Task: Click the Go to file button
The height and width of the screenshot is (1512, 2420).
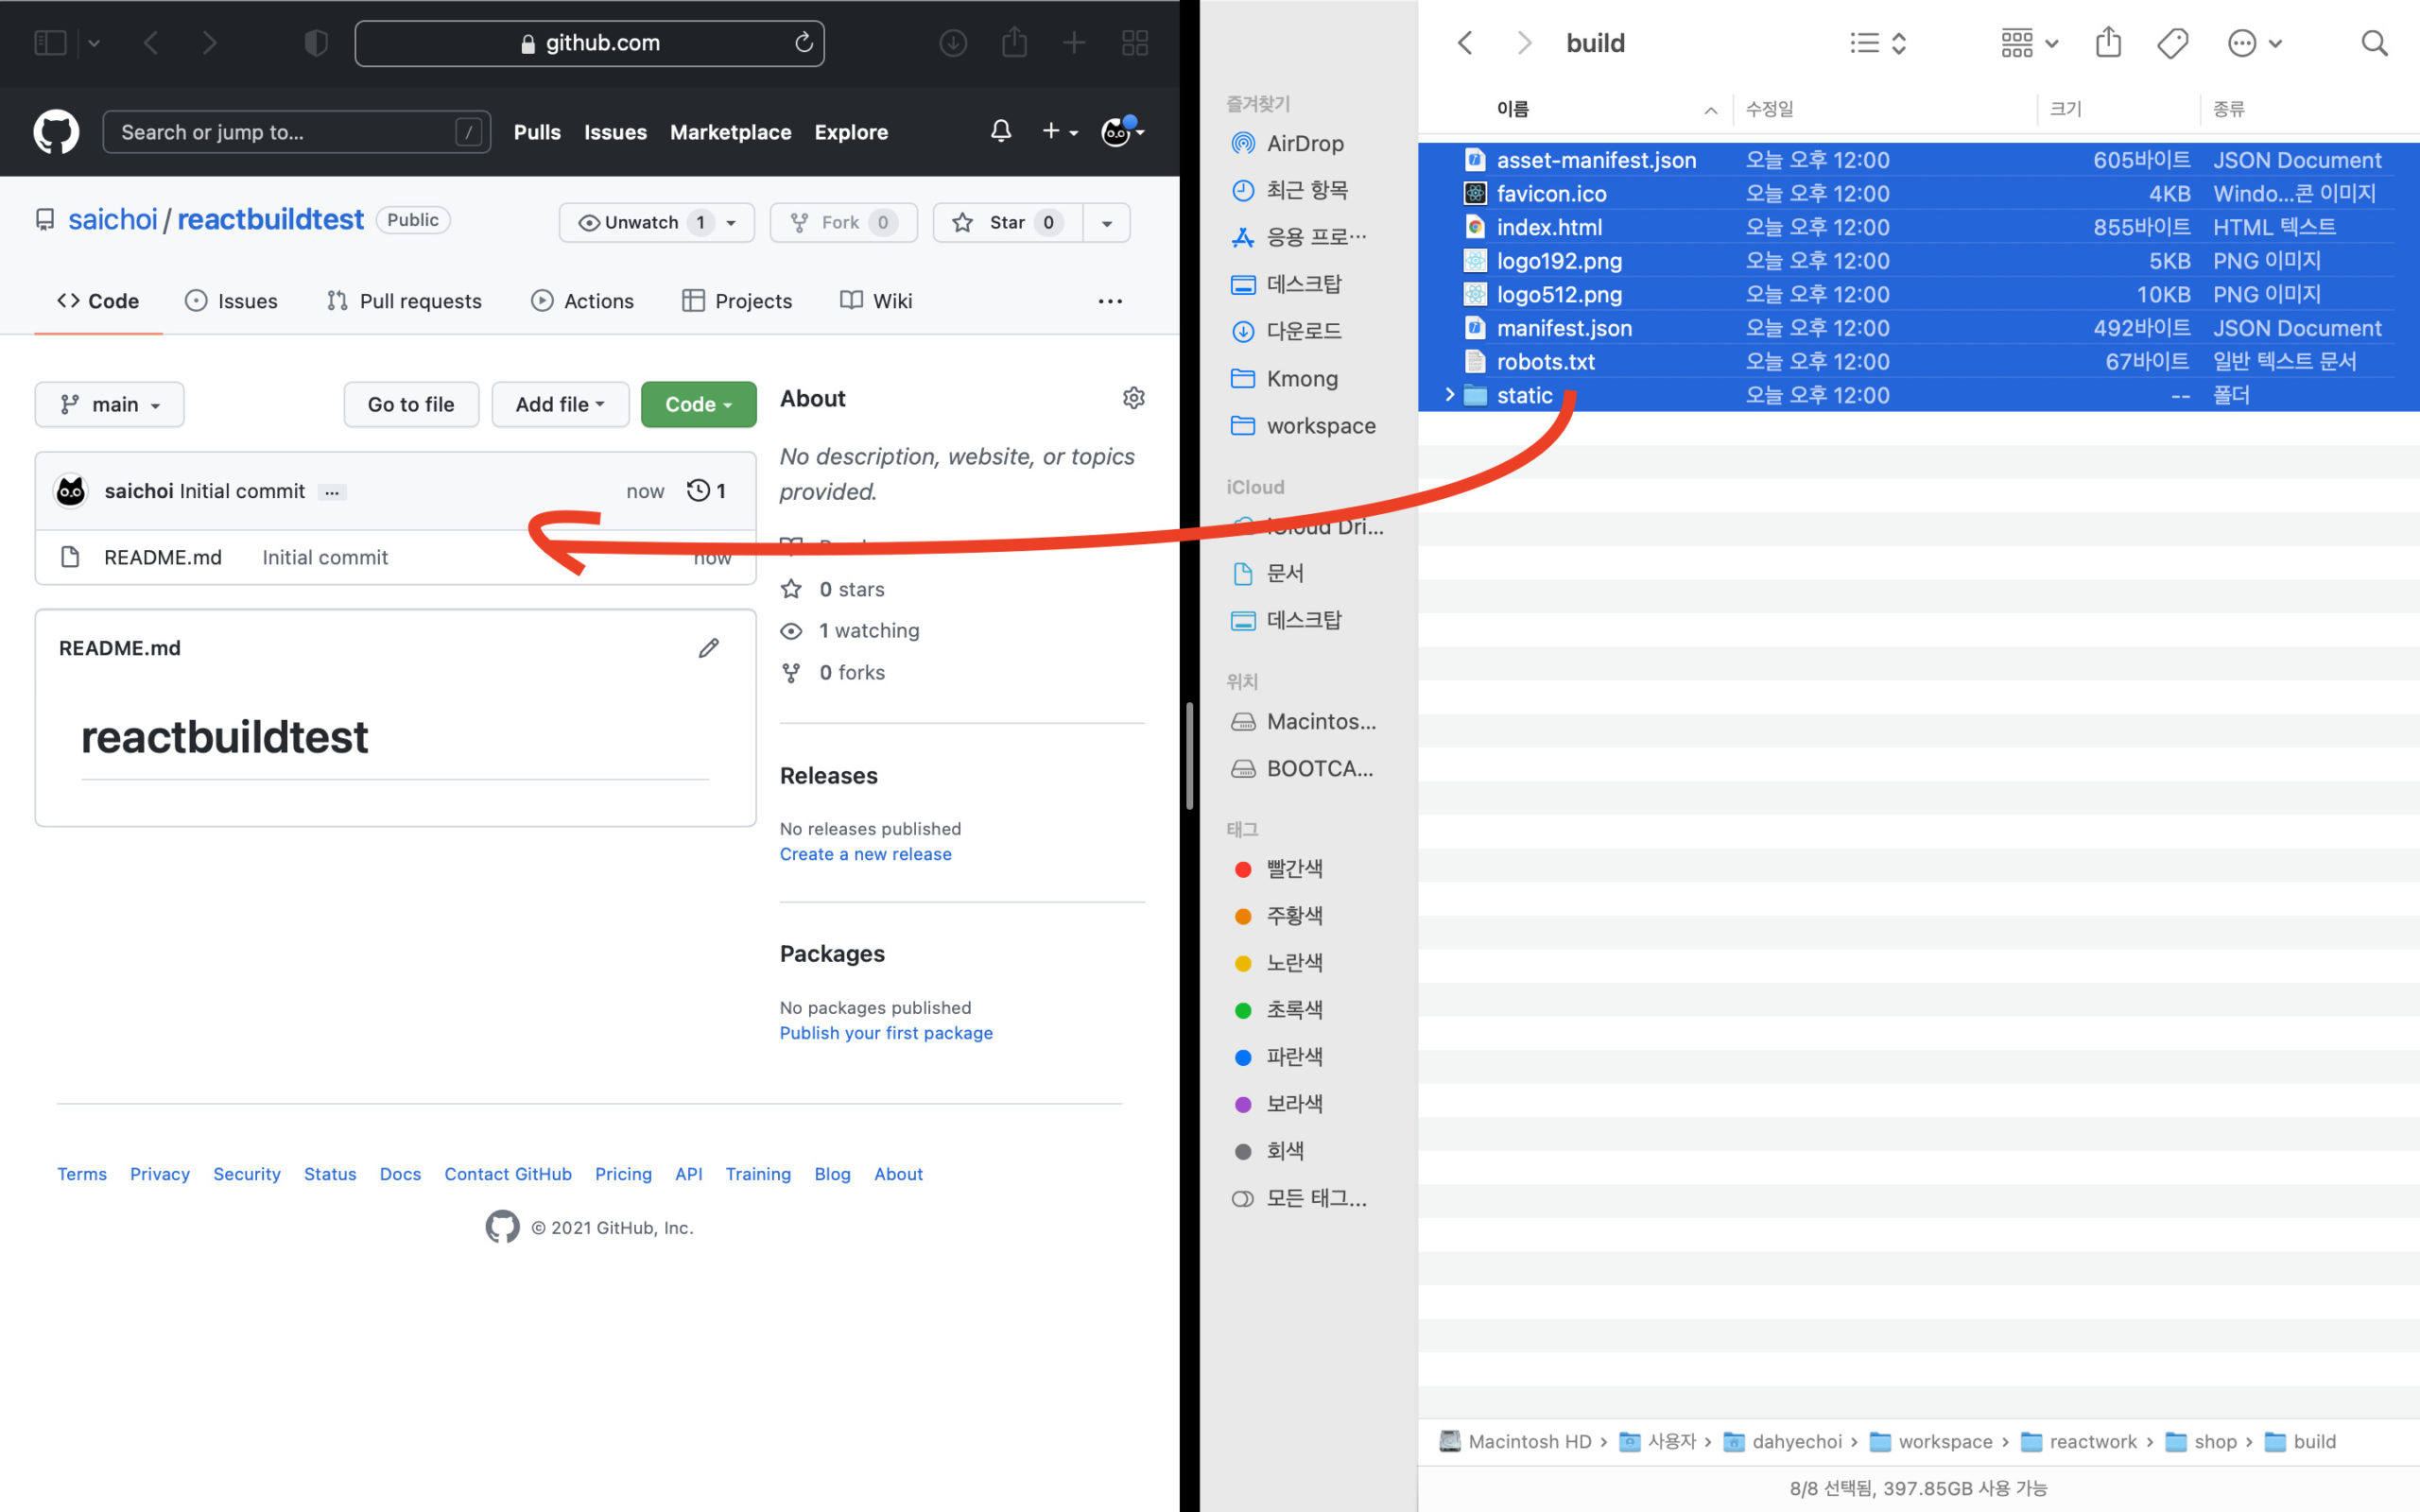Action: click(x=411, y=404)
